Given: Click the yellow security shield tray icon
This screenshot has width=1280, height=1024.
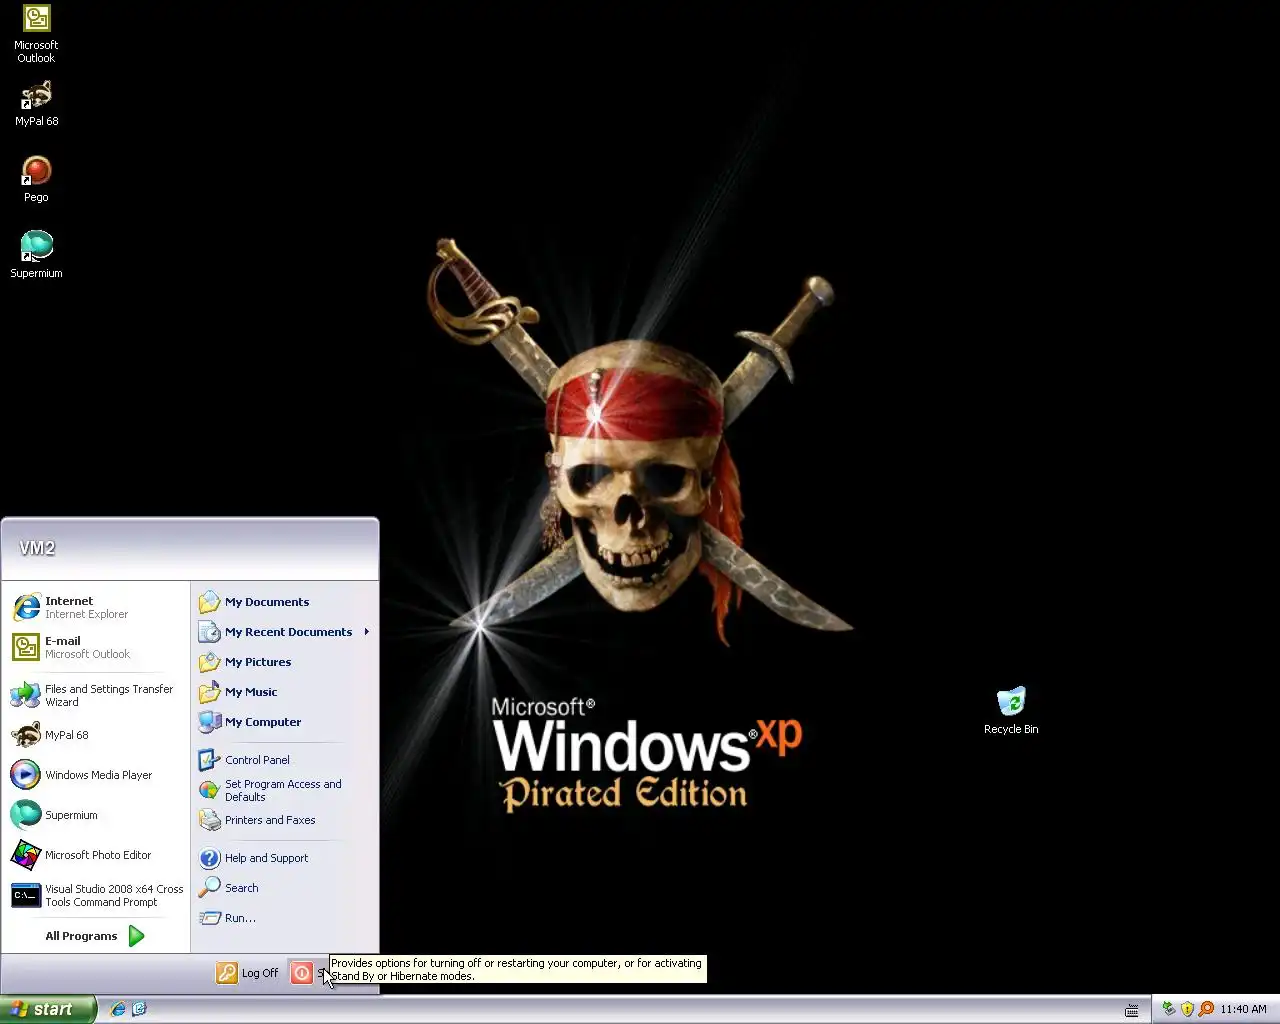Looking at the screenshot, I should [x=1187, y=1009].
